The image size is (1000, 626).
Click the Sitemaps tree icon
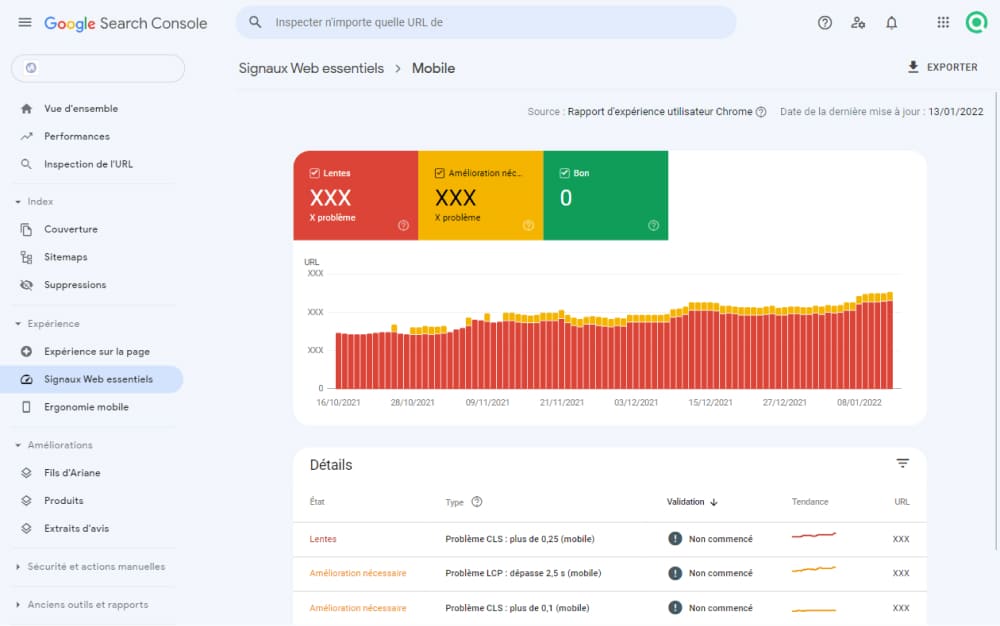point(26,257)
